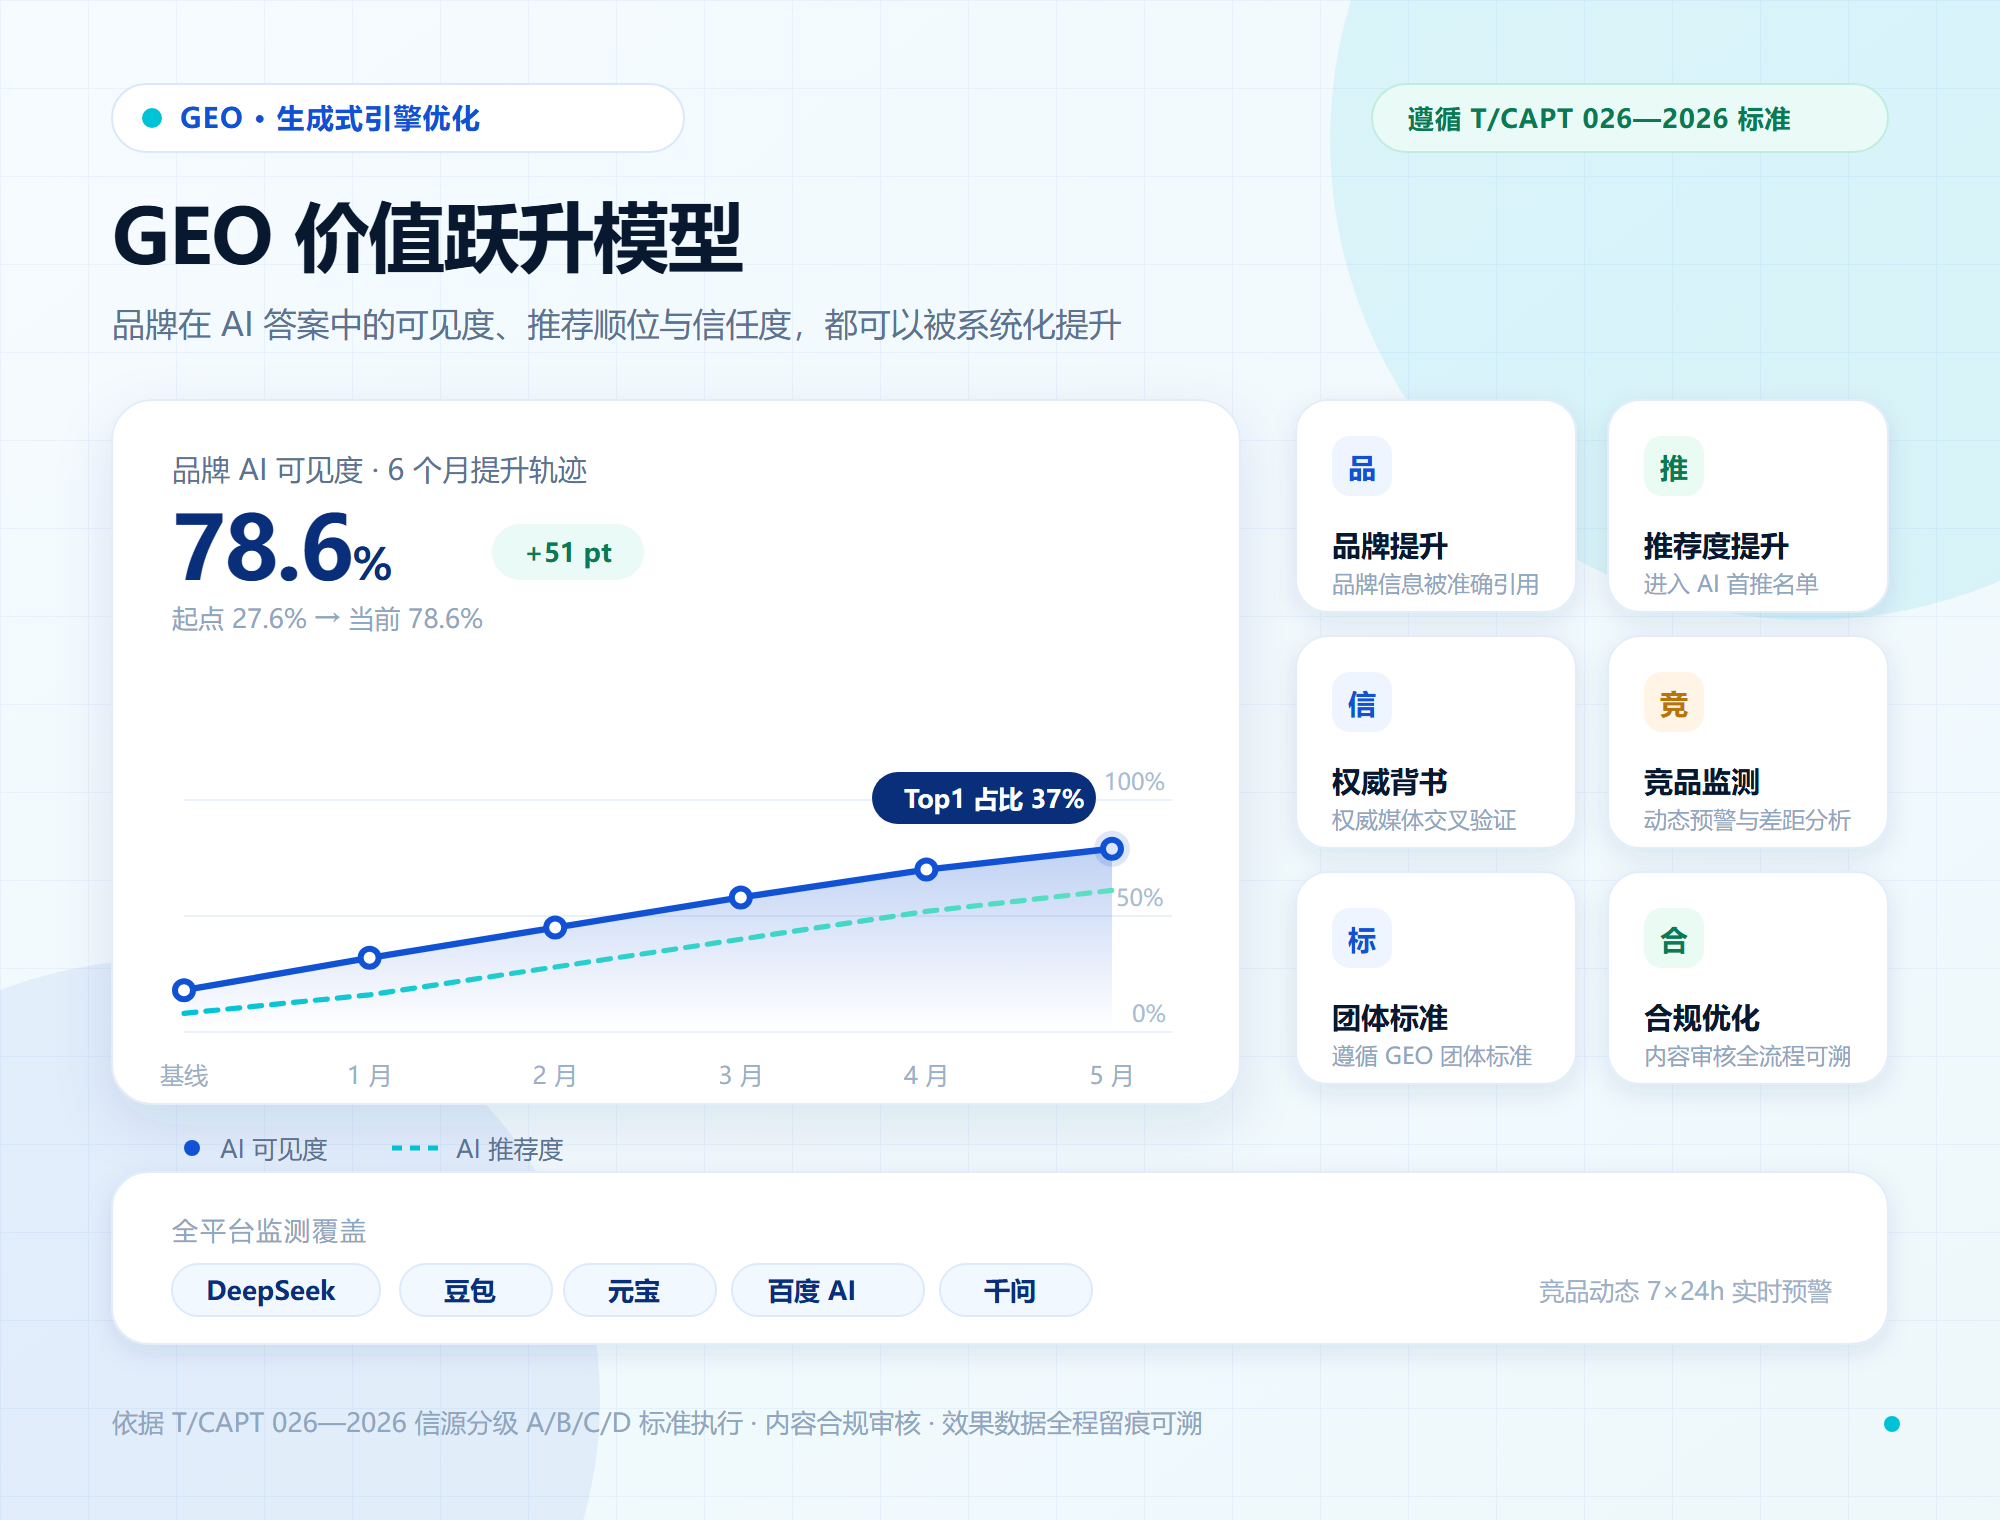
Task: Open the 遵循 T/CAPT 026—2026 标准 badge
Action: click(1629, 118)
